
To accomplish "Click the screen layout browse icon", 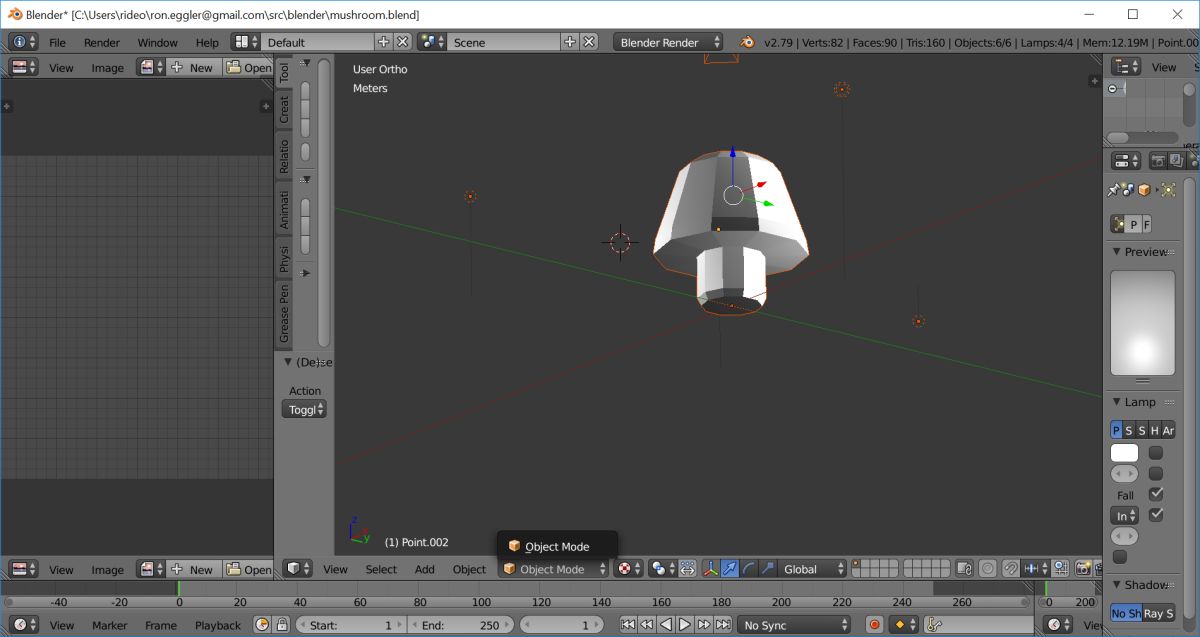I will pos(245,42).
